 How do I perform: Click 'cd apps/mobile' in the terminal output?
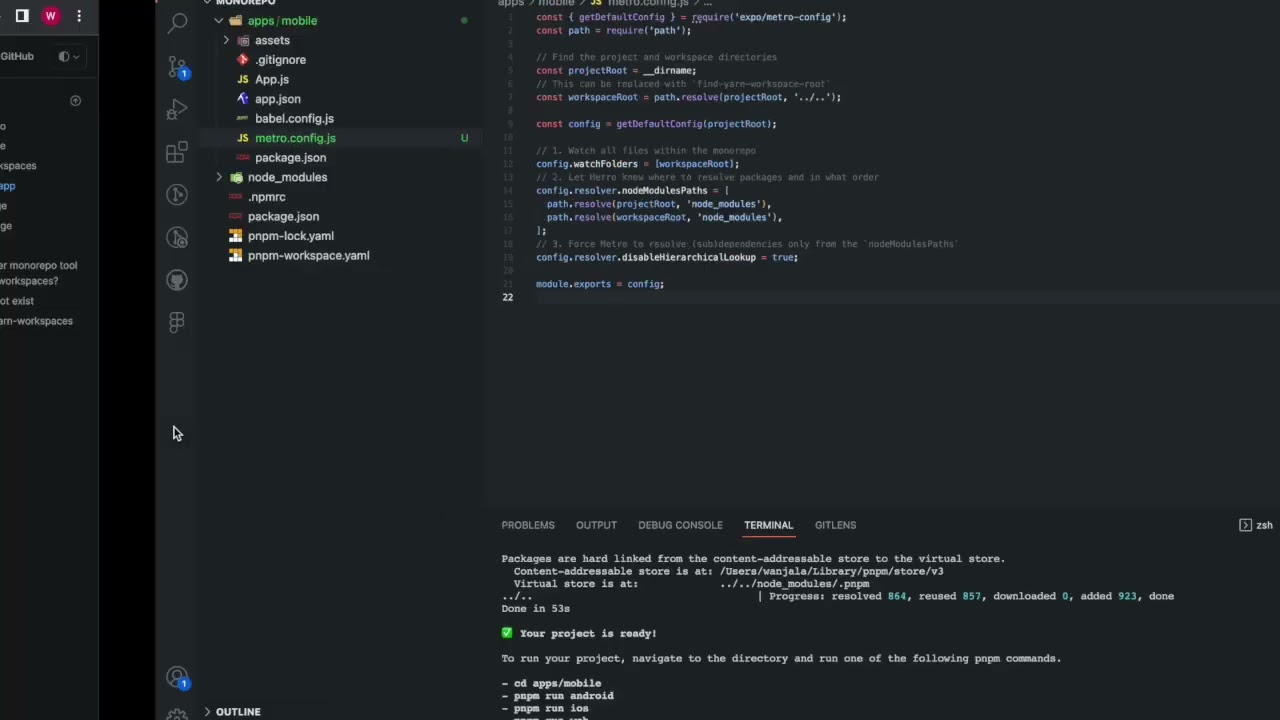click(558, 683)
